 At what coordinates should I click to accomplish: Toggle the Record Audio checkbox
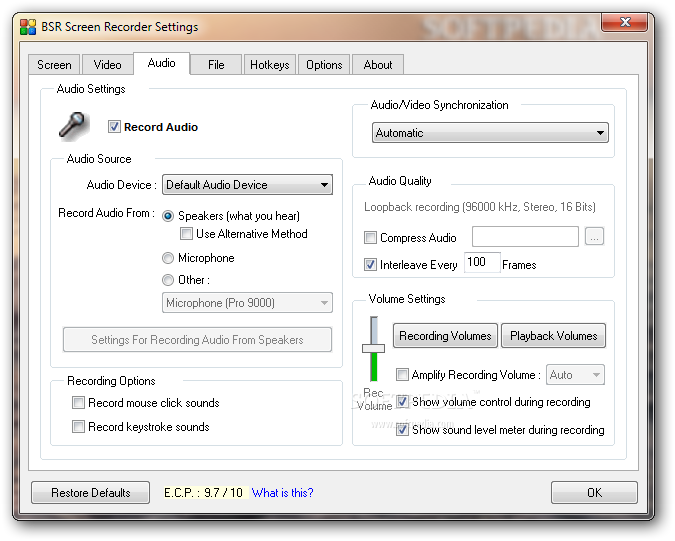click(114, 127)
